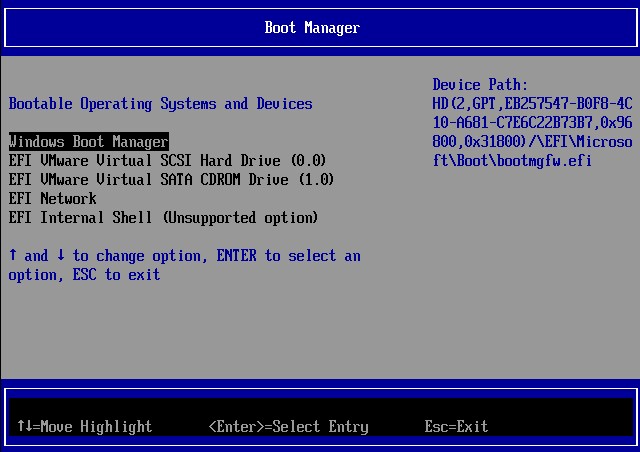Click the <Enter>=Select Entry footer hint
This screenshot has height=452, width=640.
click(289, 427)
